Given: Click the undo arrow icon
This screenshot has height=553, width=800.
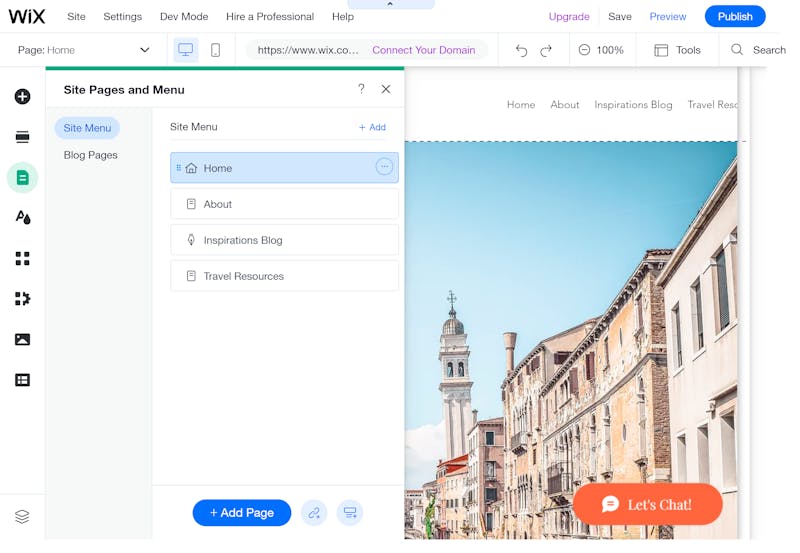Looking at the screenshot, I should click(x=521, y=51).
